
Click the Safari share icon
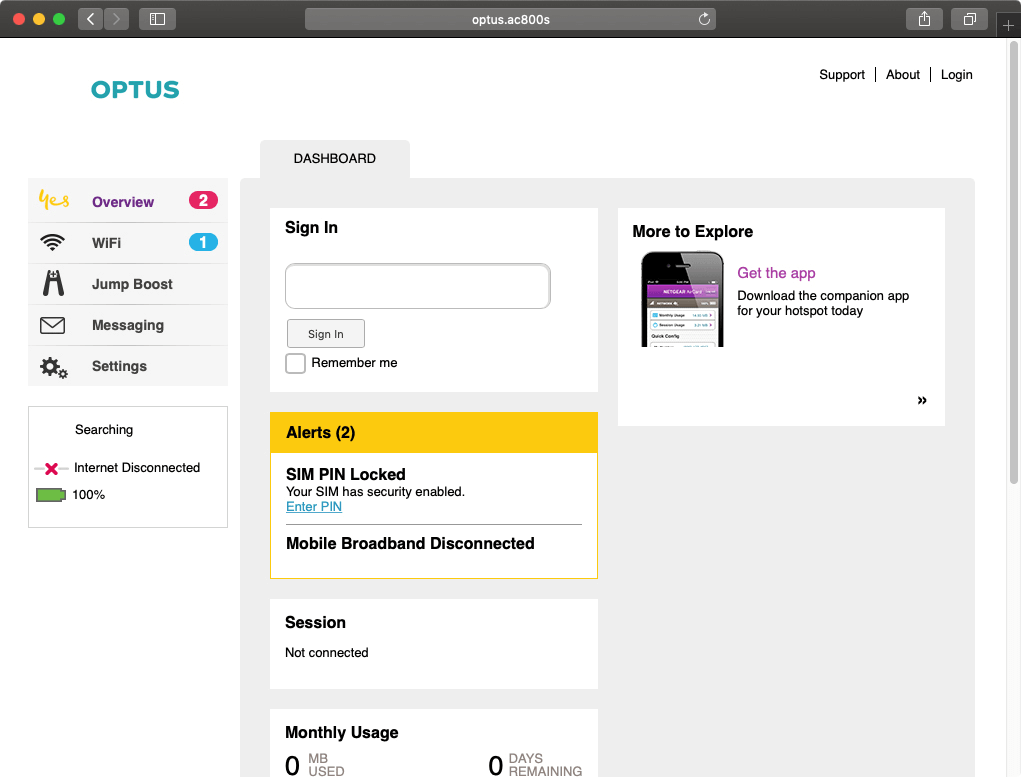coord(924,19)
